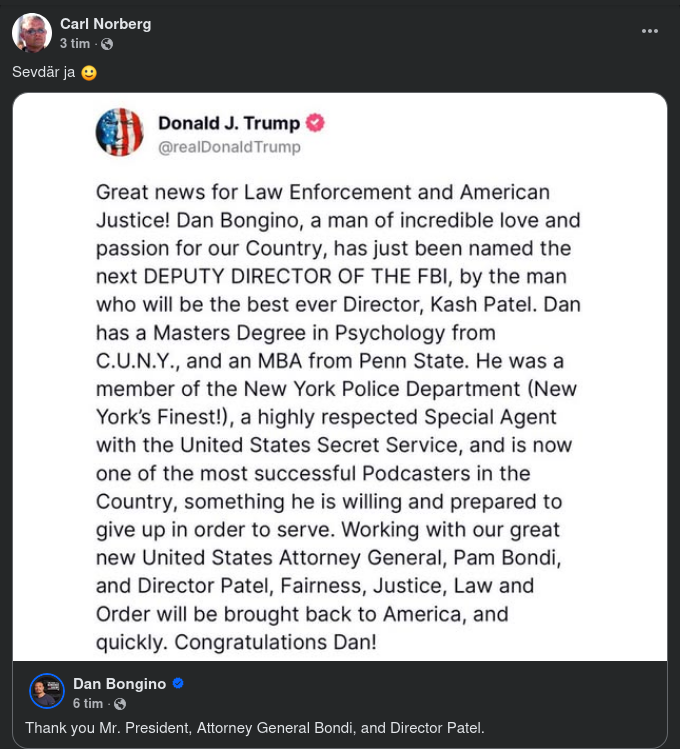
Task: Open the post options three-dot menu
Action: (x=650, y=31)
